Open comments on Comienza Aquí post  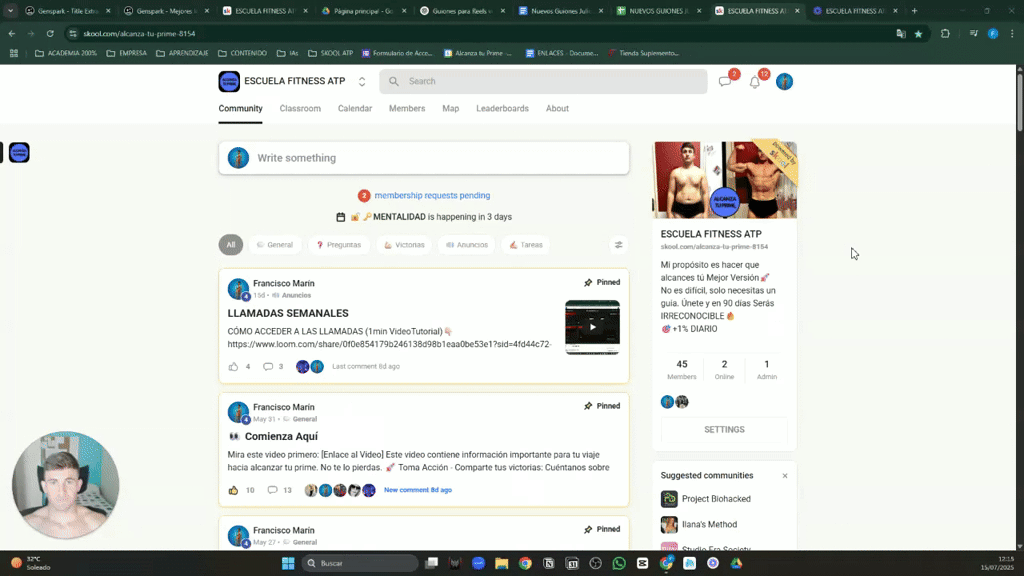[x=272, y=490]
